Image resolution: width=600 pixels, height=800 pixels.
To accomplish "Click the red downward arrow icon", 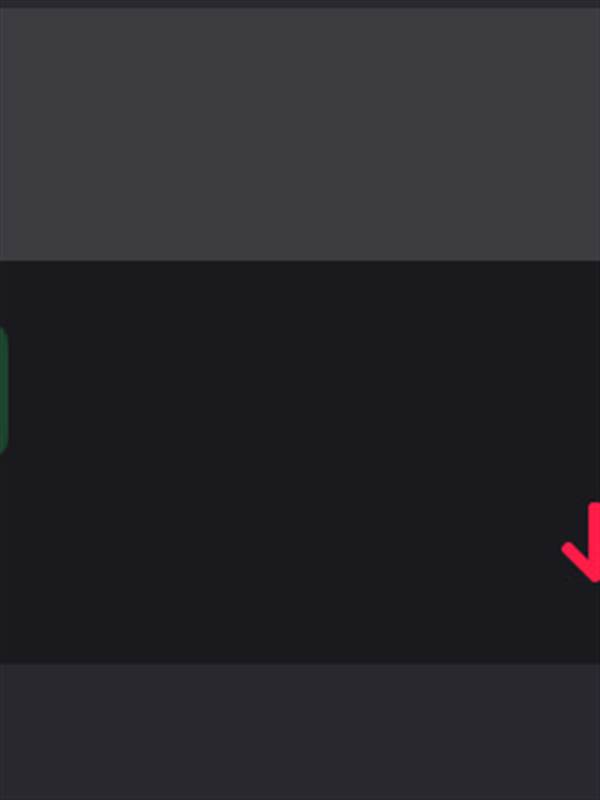I will pyautogui.click(x=583, y=542).
